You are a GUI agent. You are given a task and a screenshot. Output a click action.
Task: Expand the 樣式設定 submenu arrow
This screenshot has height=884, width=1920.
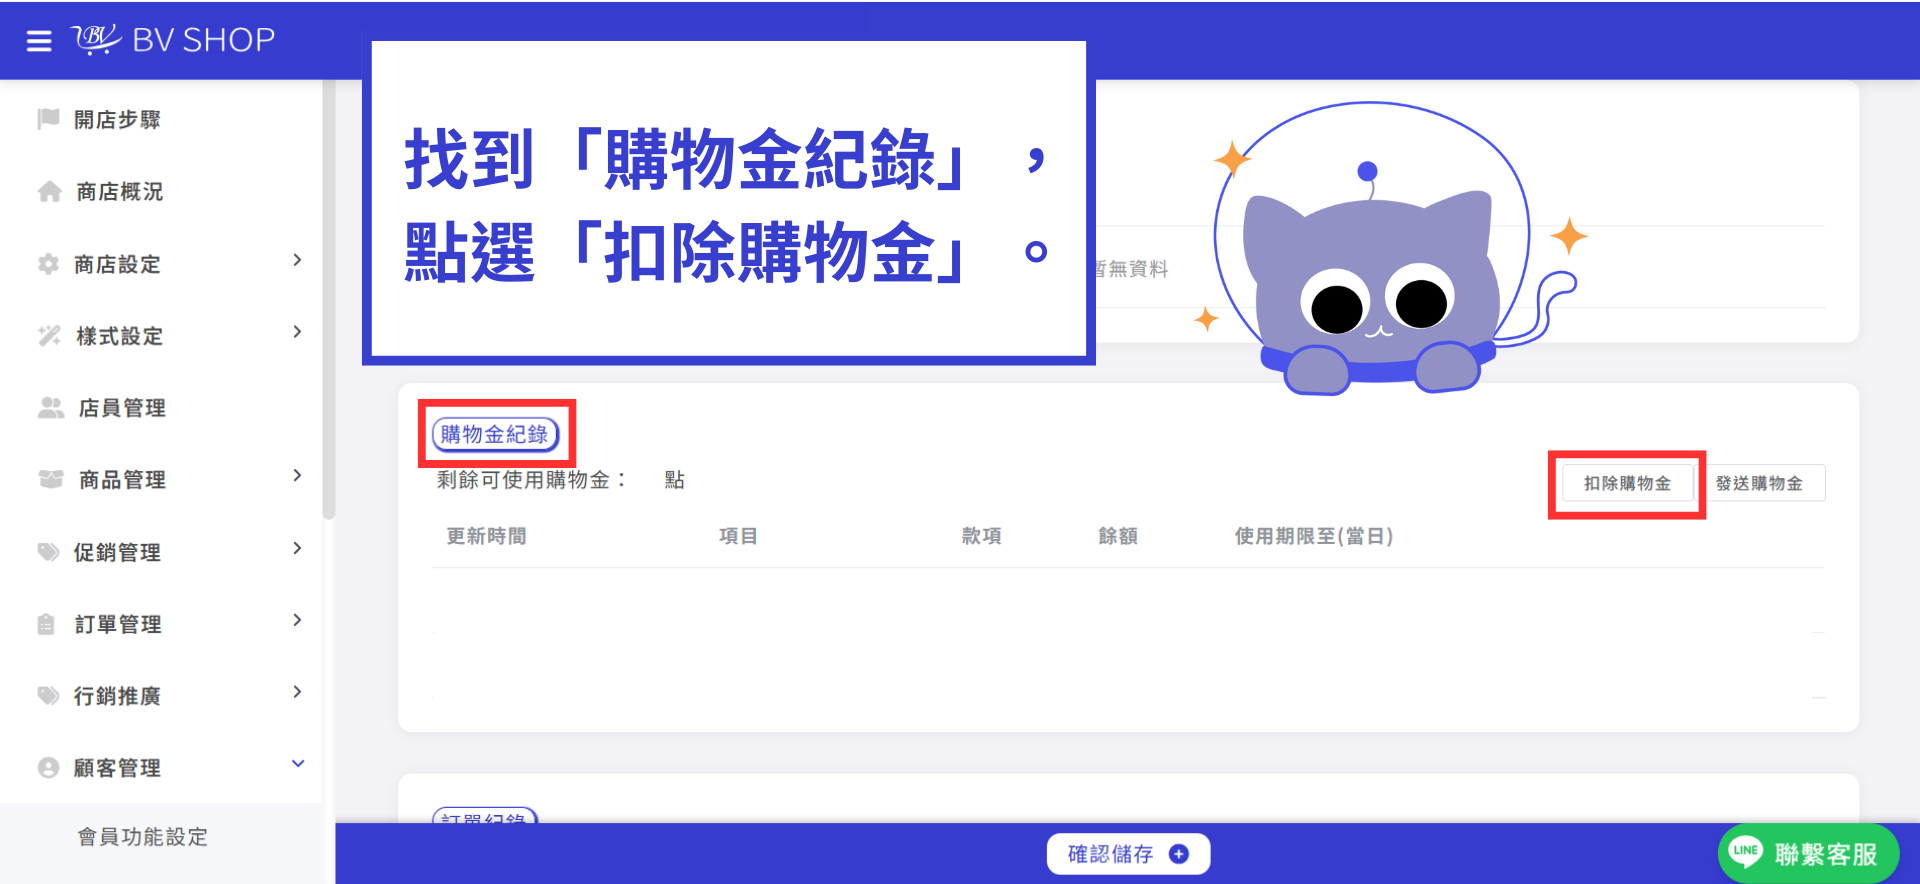tap(297, 332)
